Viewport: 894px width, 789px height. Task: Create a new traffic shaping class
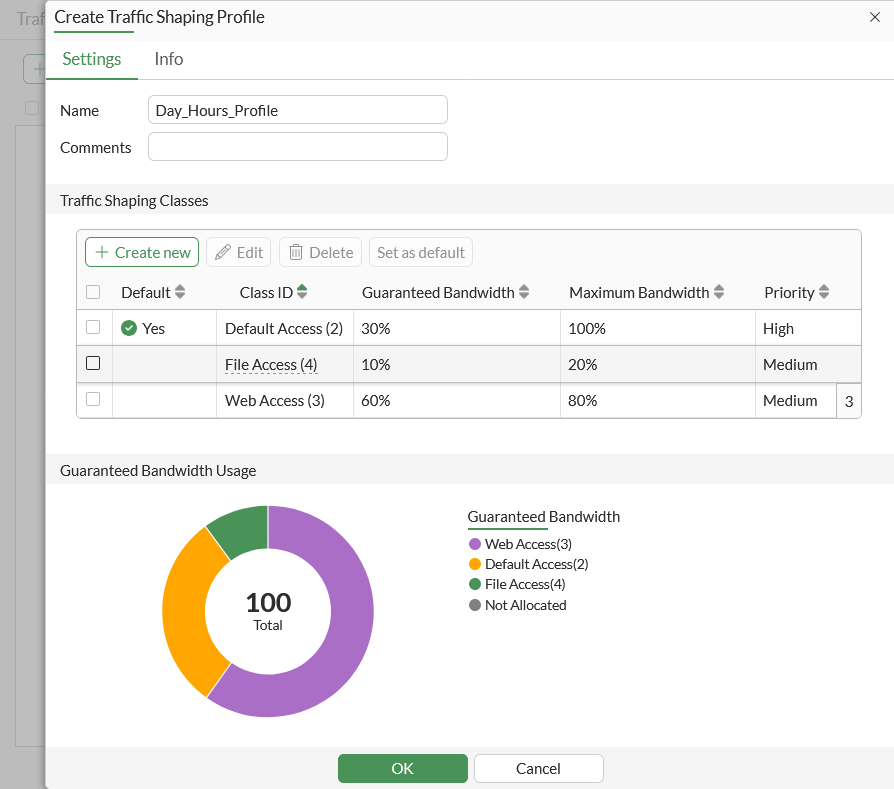tap(141, 252)
